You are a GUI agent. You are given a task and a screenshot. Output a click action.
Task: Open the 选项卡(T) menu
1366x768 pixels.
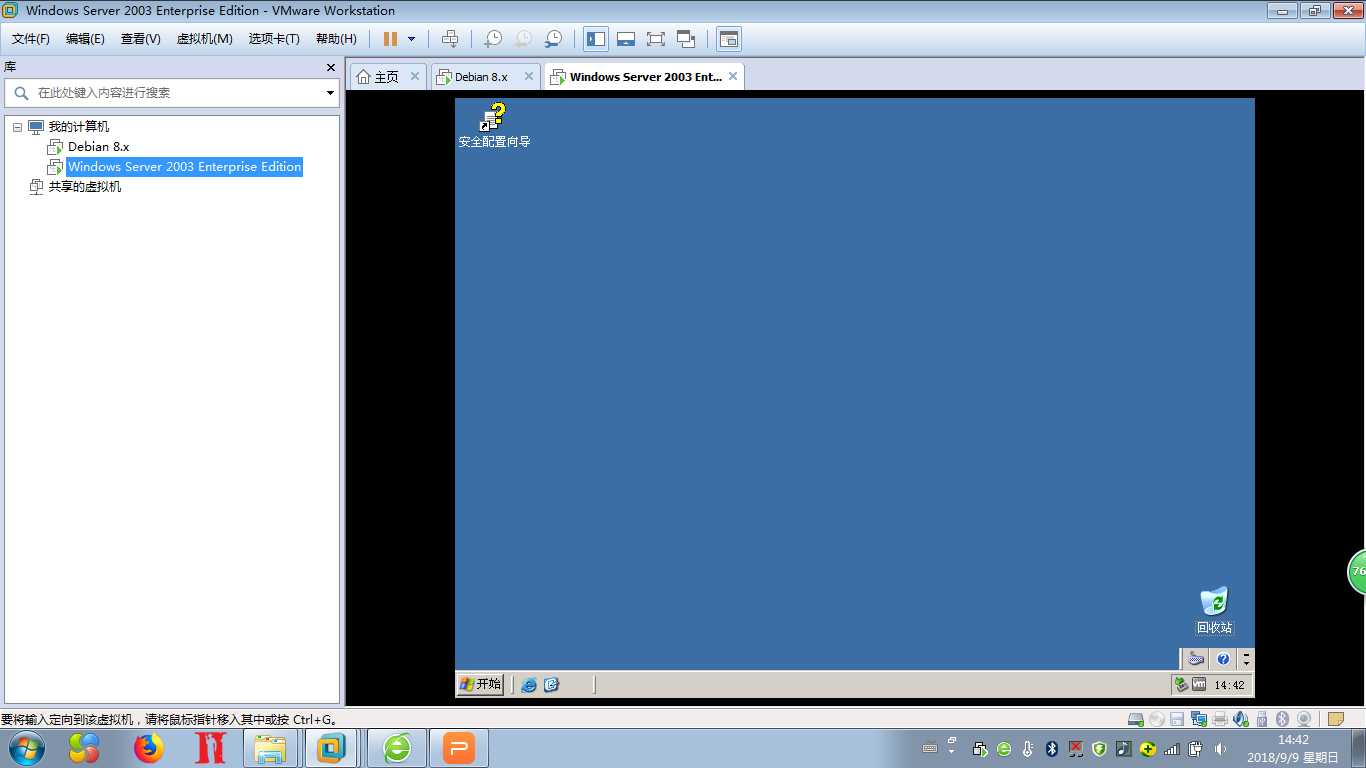click(274, 39)
